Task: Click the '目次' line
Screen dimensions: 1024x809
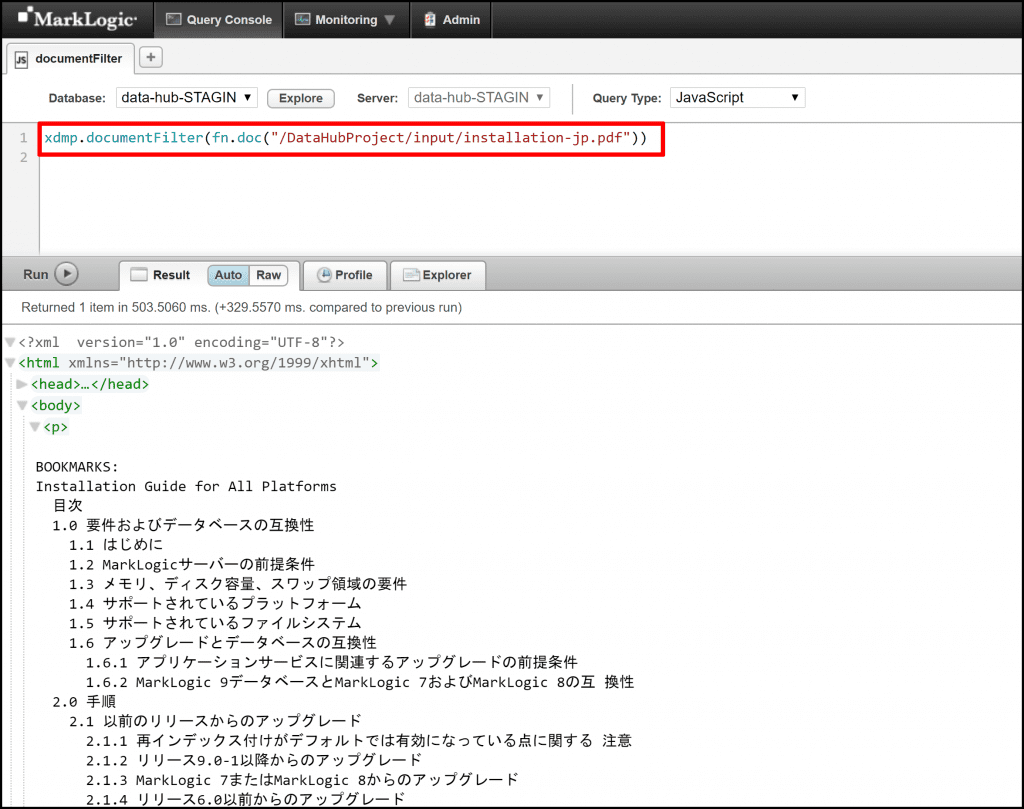Action: click(x=68, y=505)
